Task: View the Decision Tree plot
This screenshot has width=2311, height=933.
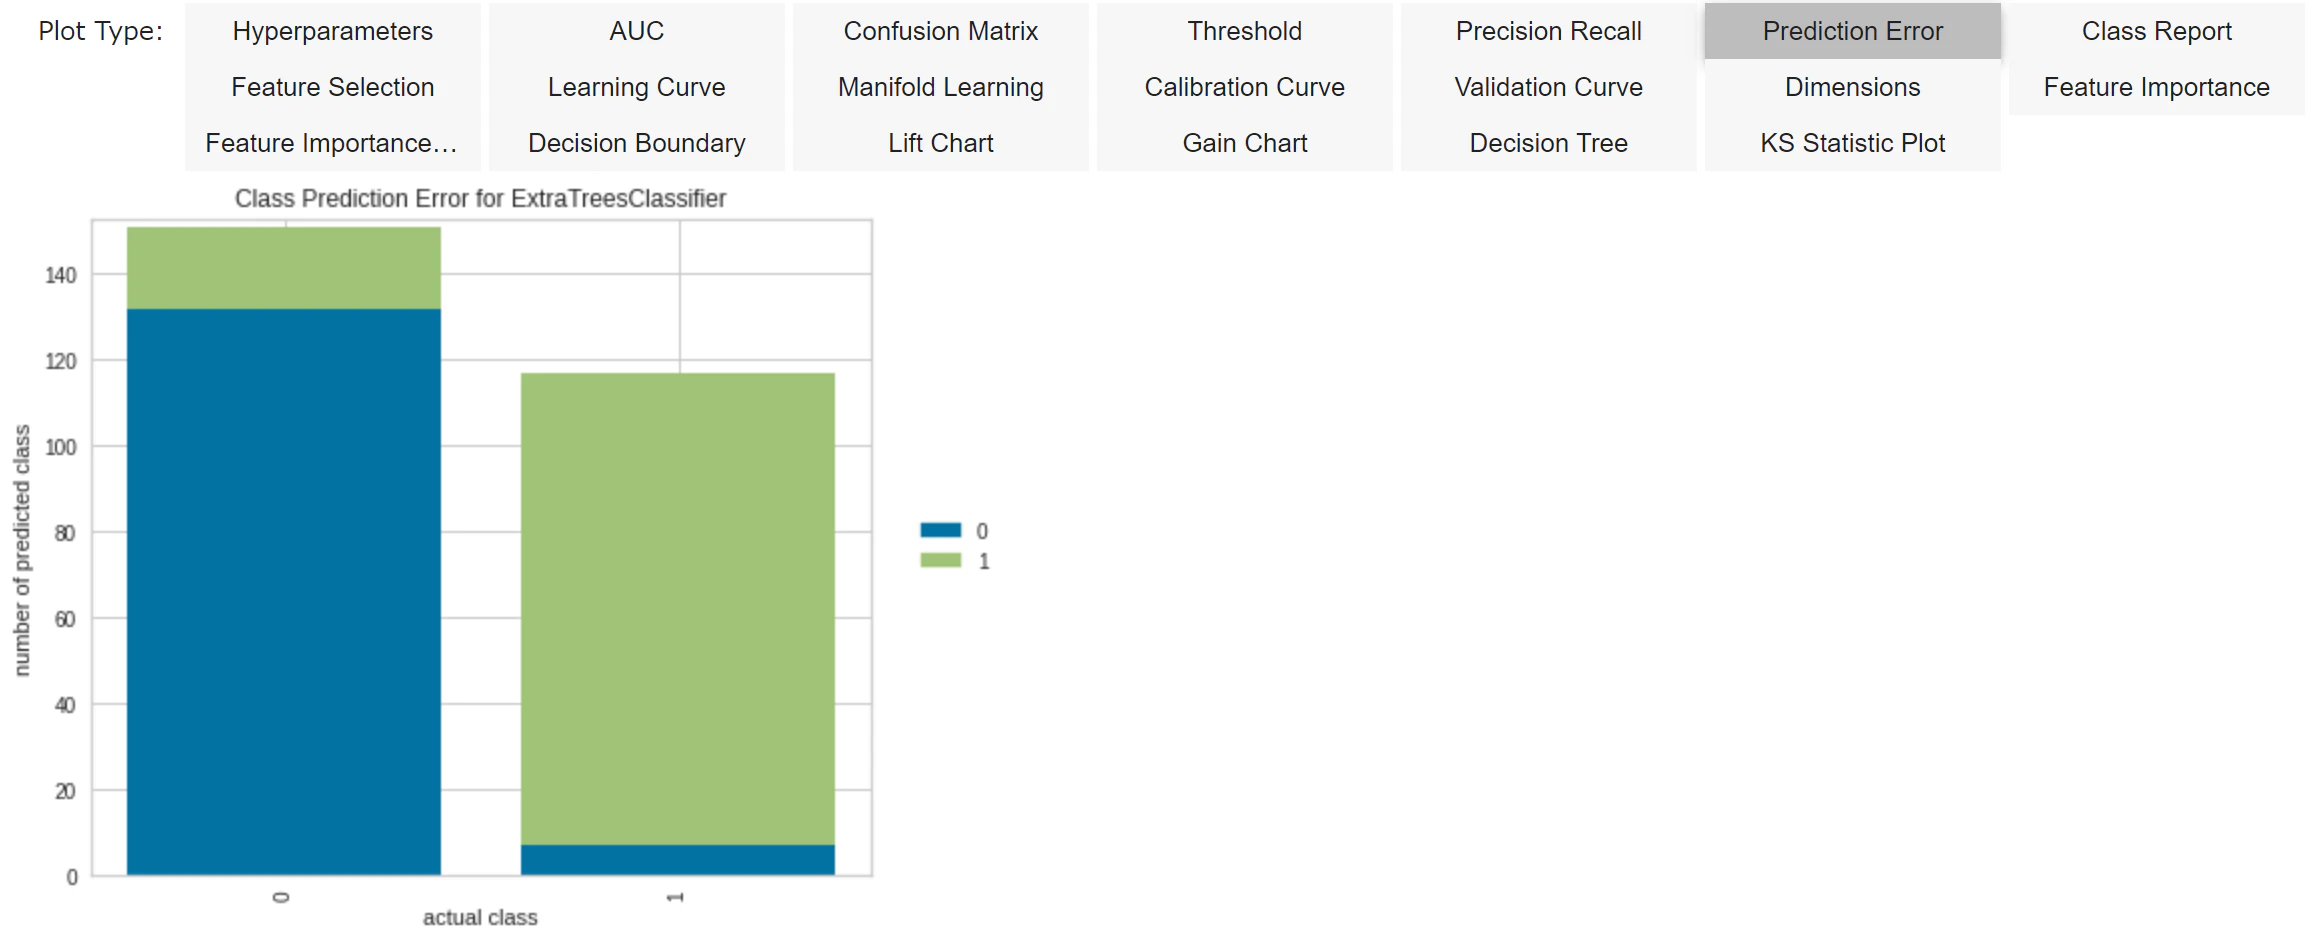Action: click(1549, 143)
